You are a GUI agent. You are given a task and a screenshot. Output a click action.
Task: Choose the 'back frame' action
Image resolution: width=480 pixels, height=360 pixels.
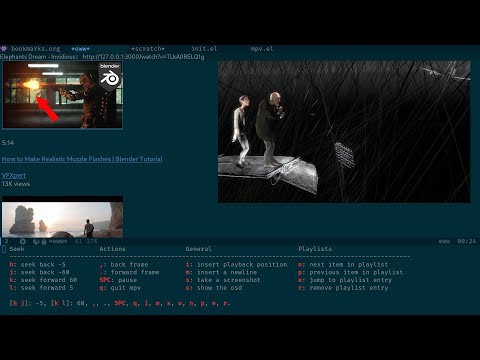(124, 265)
